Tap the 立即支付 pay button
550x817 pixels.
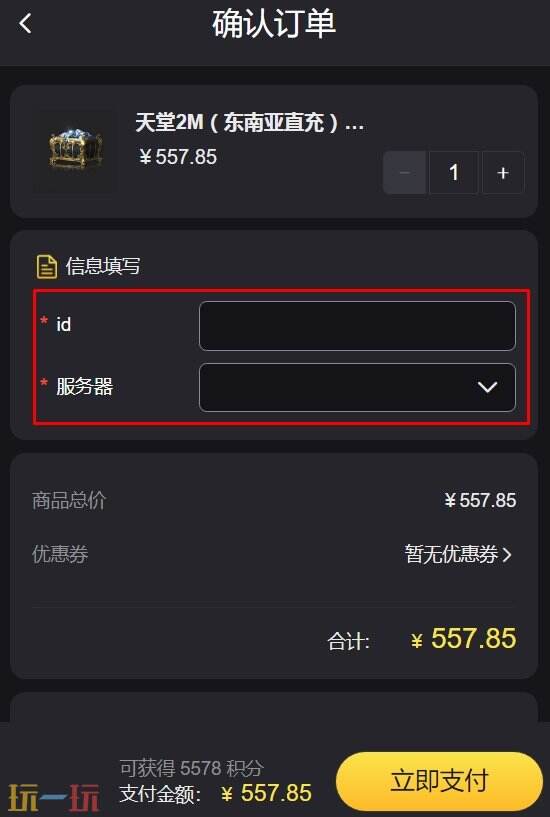click(x=440, y=781)
